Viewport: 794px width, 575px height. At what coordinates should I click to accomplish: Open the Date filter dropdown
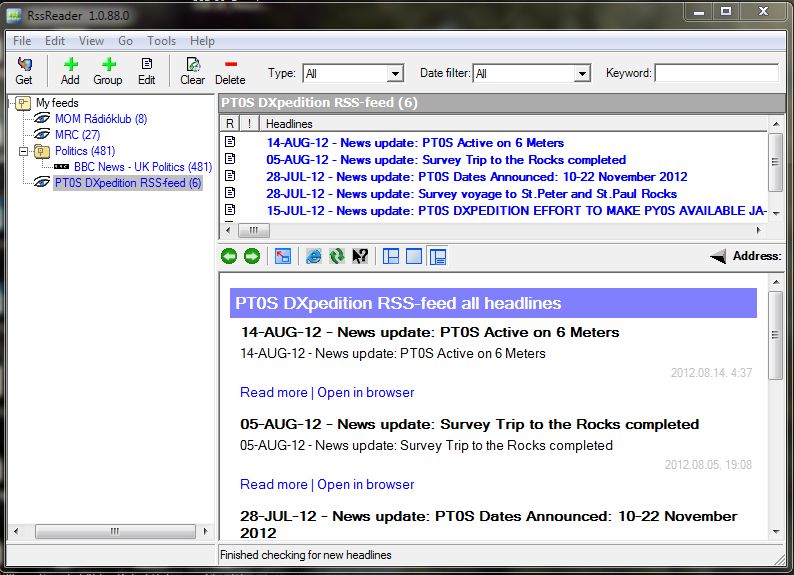click(x=583, y=74)
